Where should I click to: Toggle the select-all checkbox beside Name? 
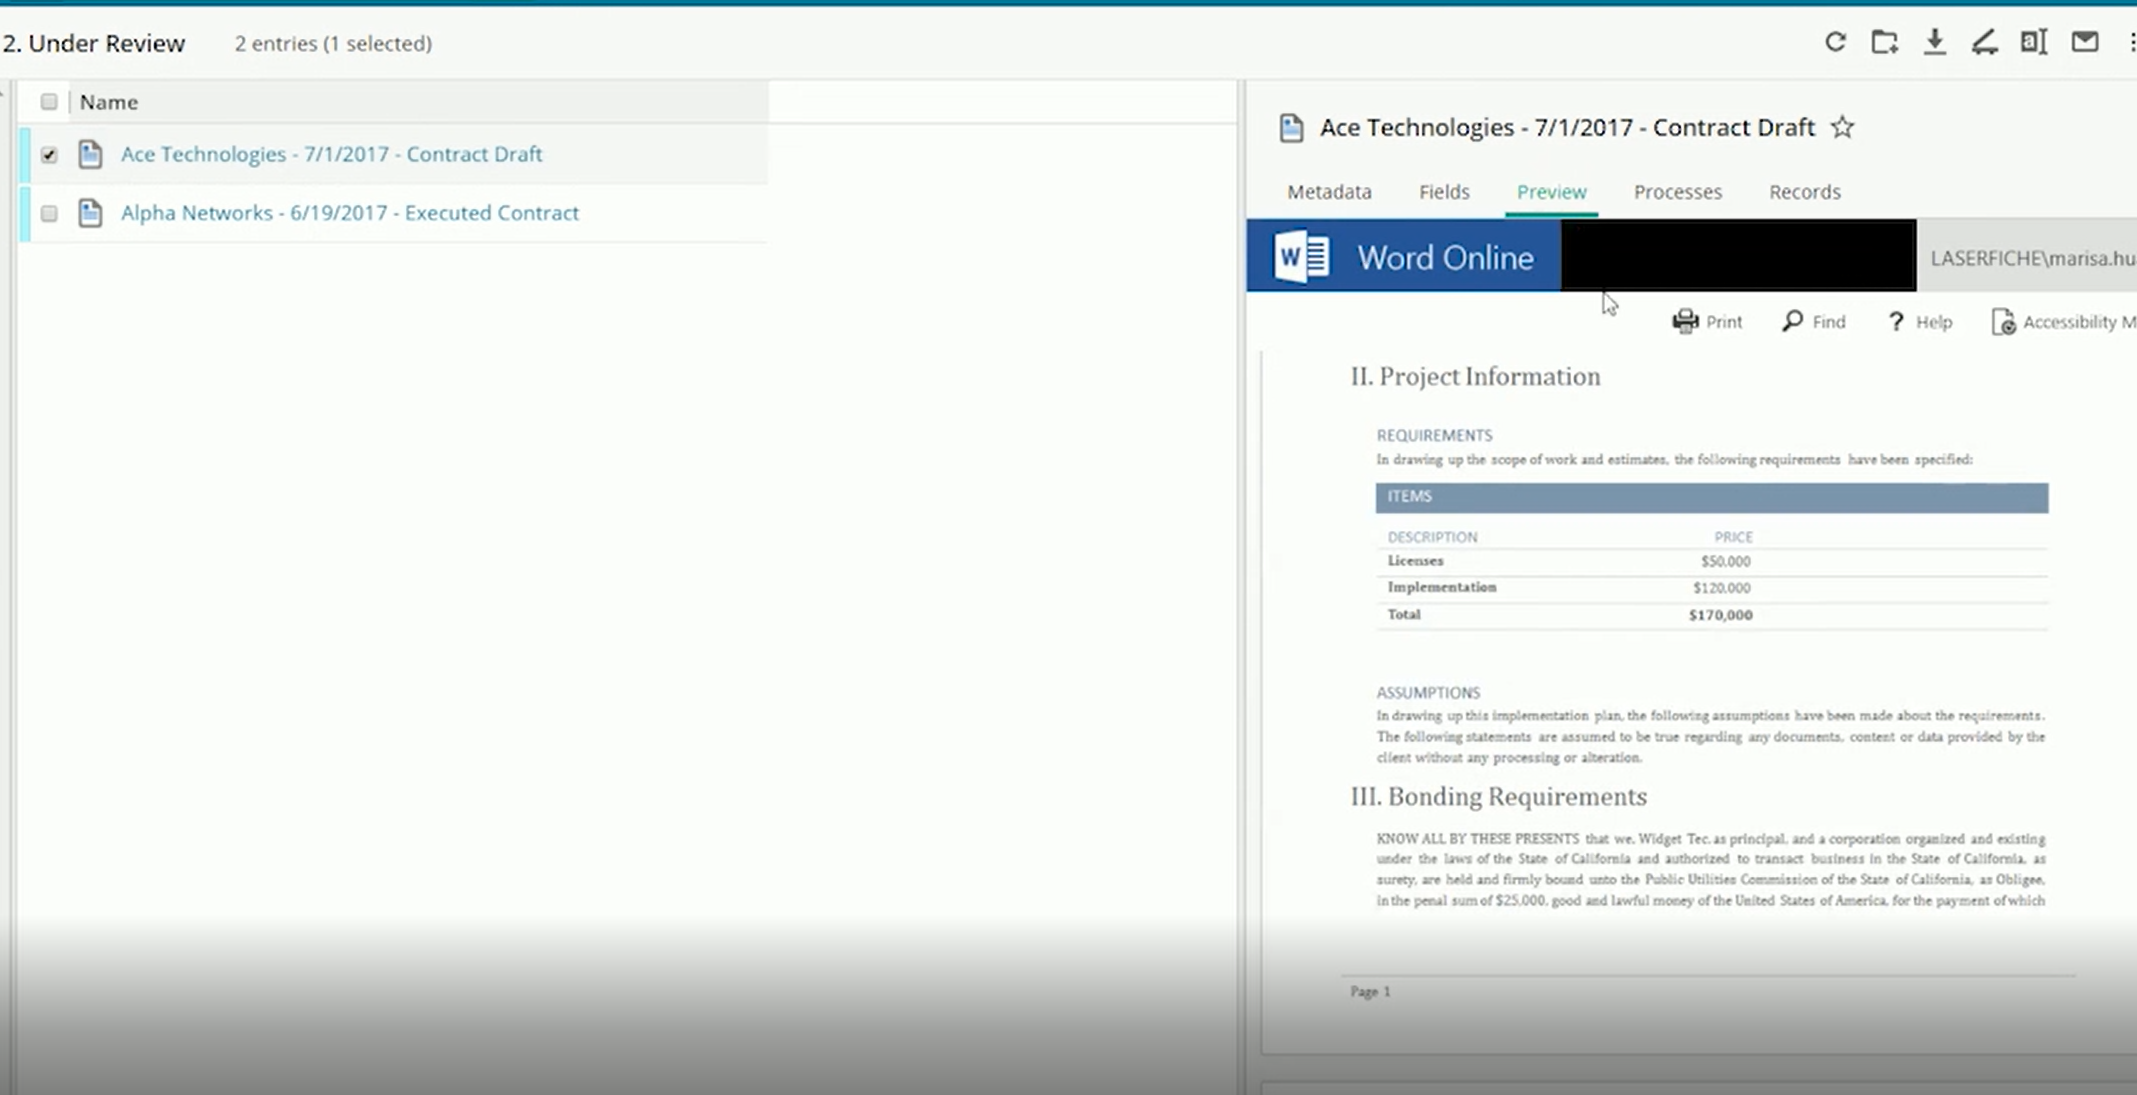pos(49,102)
